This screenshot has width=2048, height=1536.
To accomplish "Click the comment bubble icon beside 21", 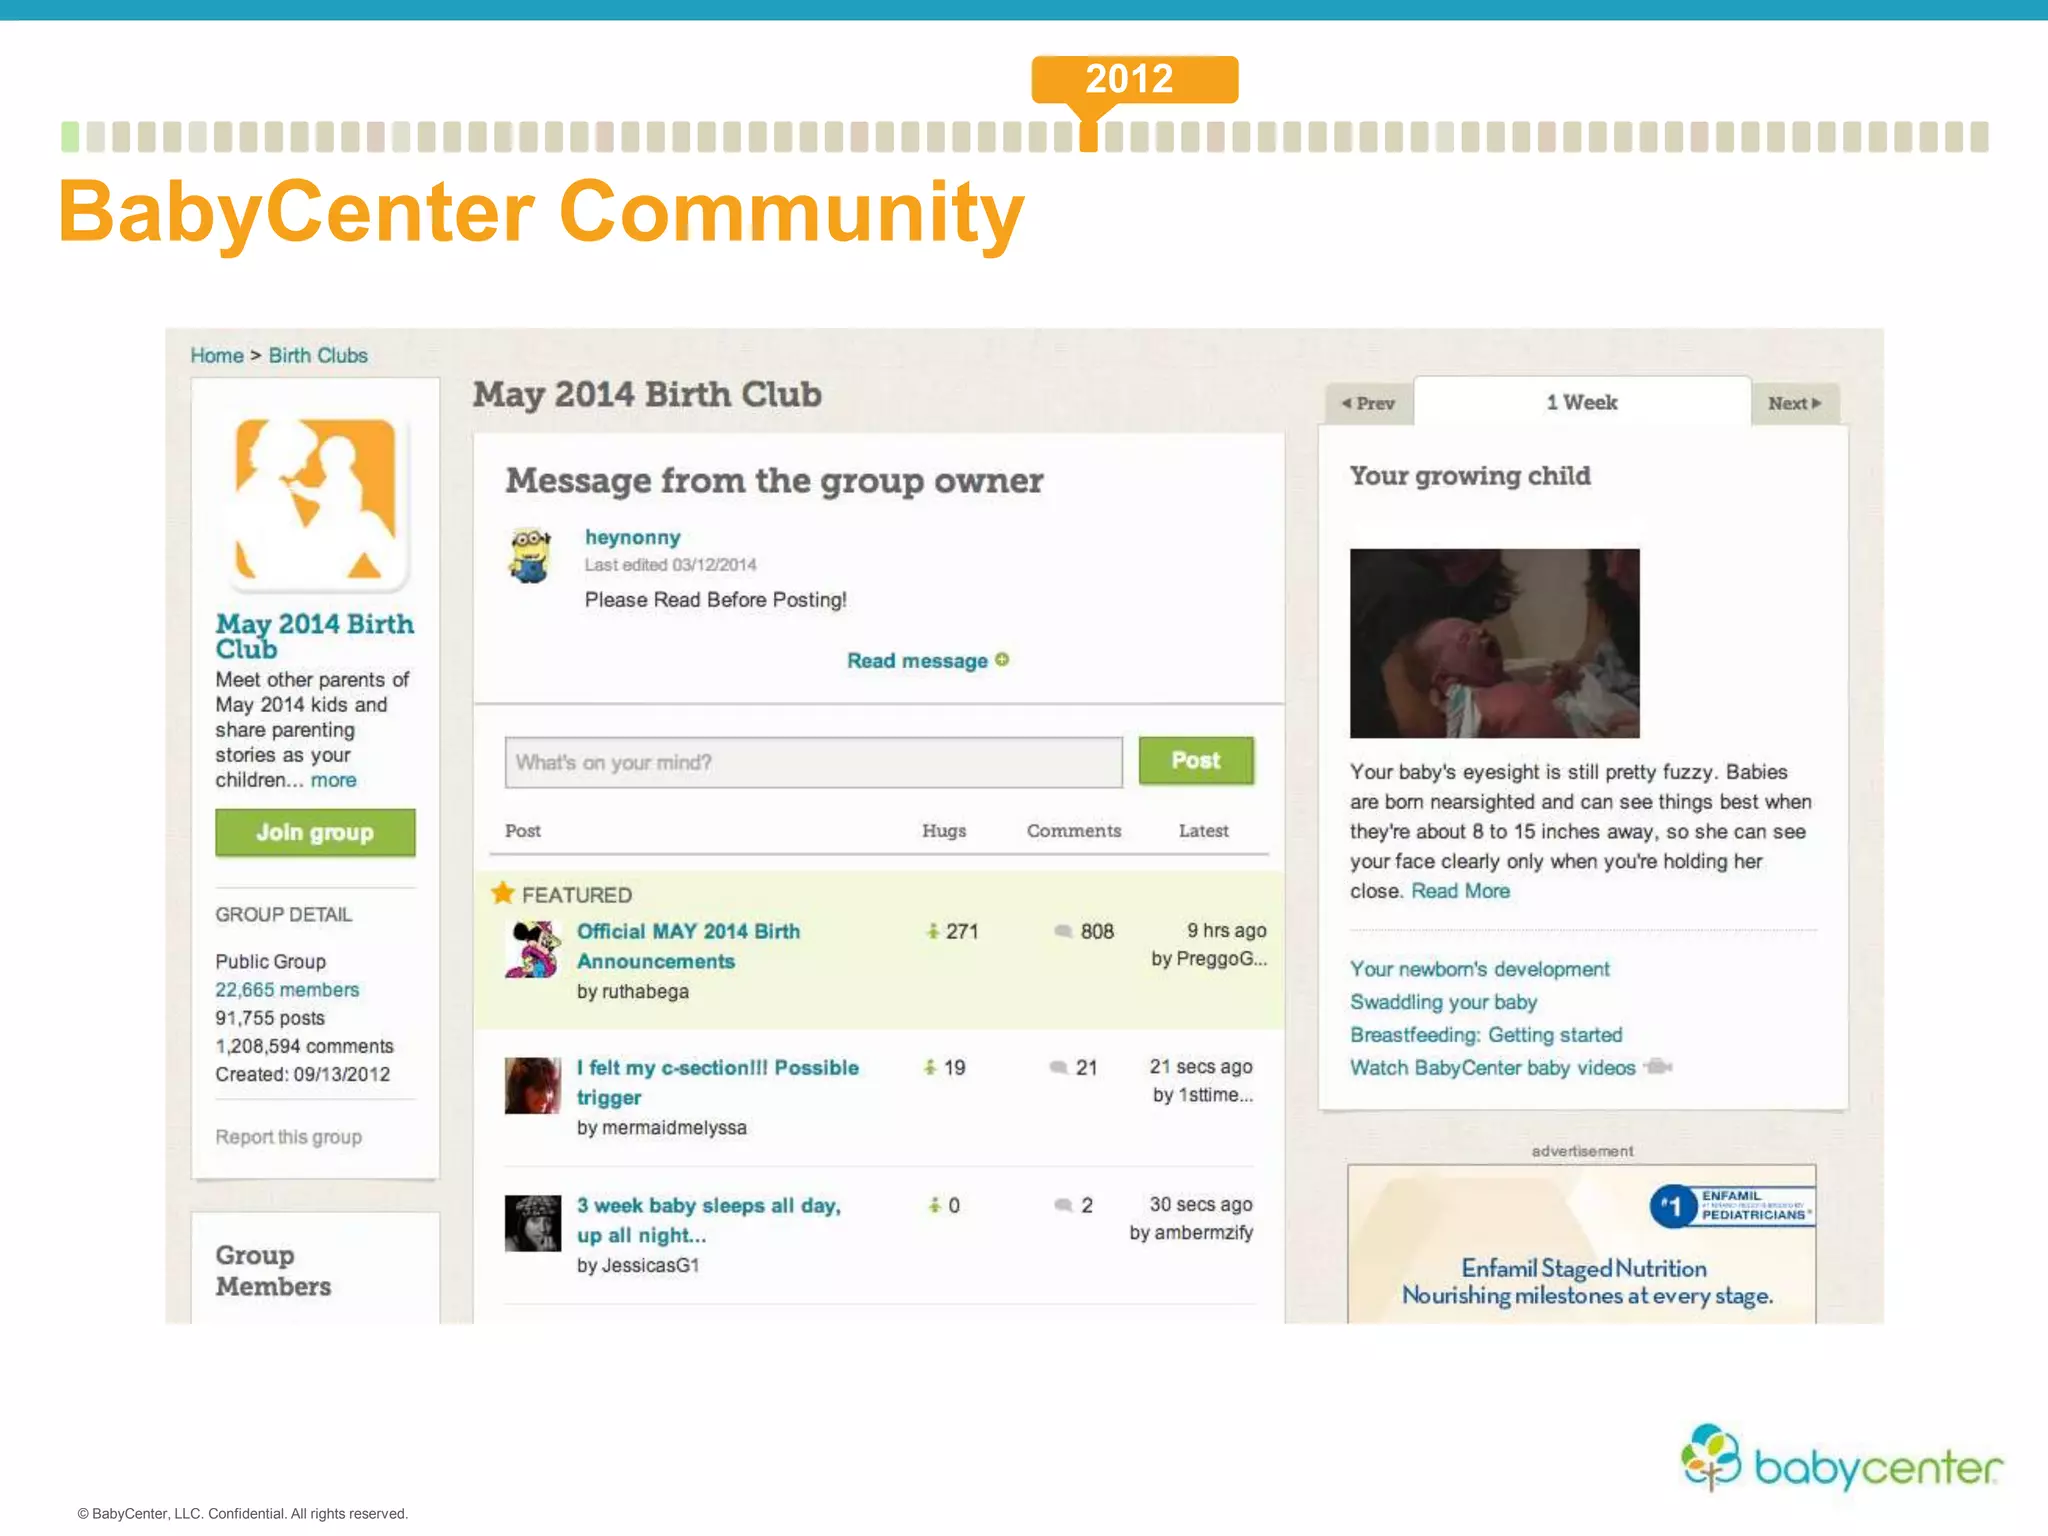I will coord(1058,1067).
